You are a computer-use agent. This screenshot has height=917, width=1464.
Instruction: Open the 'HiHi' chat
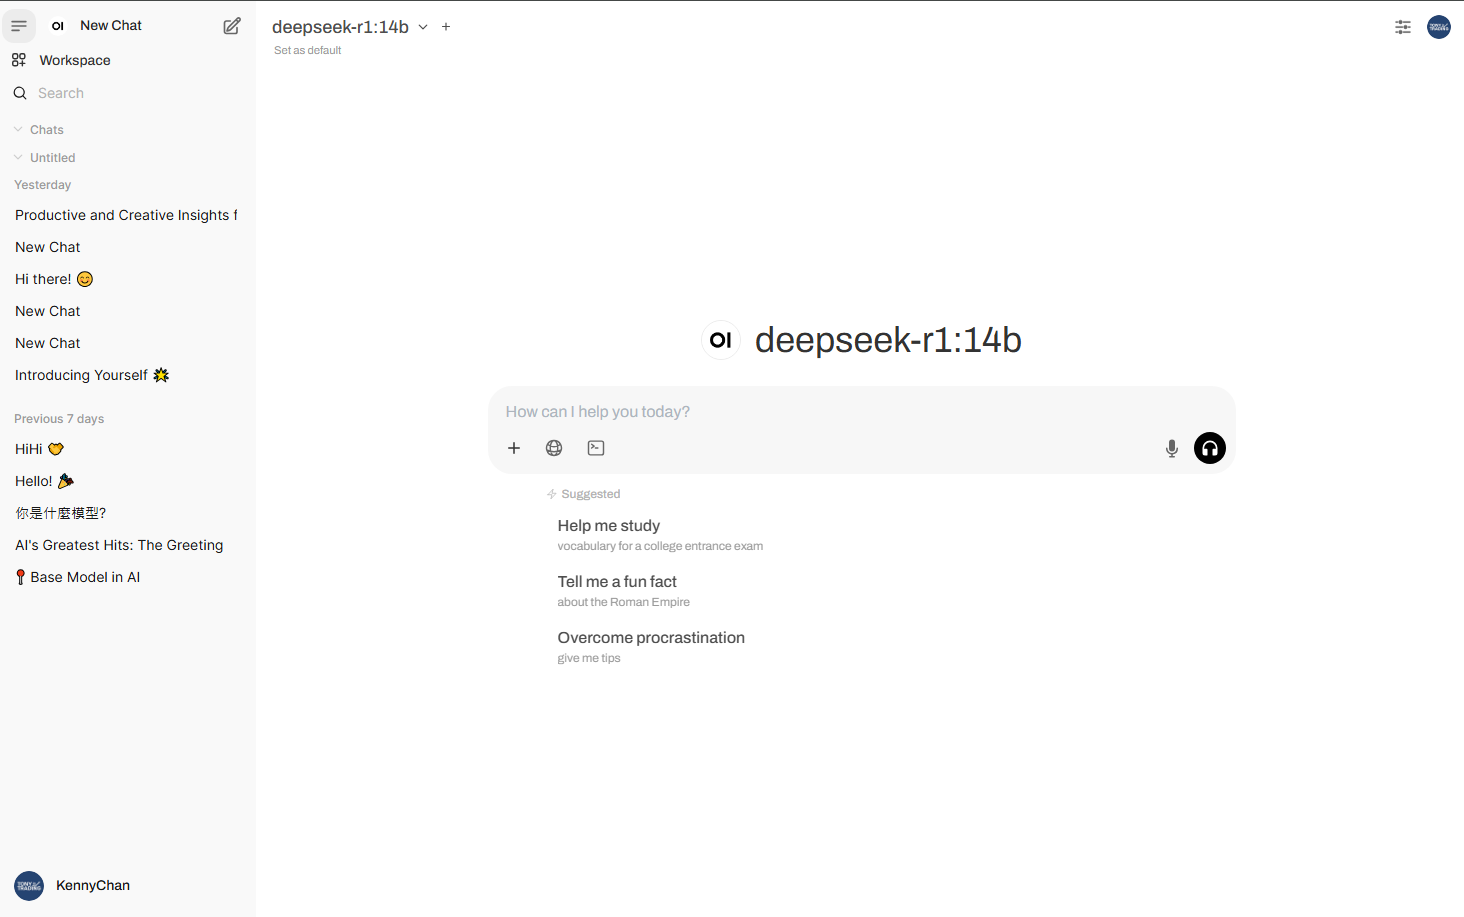click(x=39, y=449)
